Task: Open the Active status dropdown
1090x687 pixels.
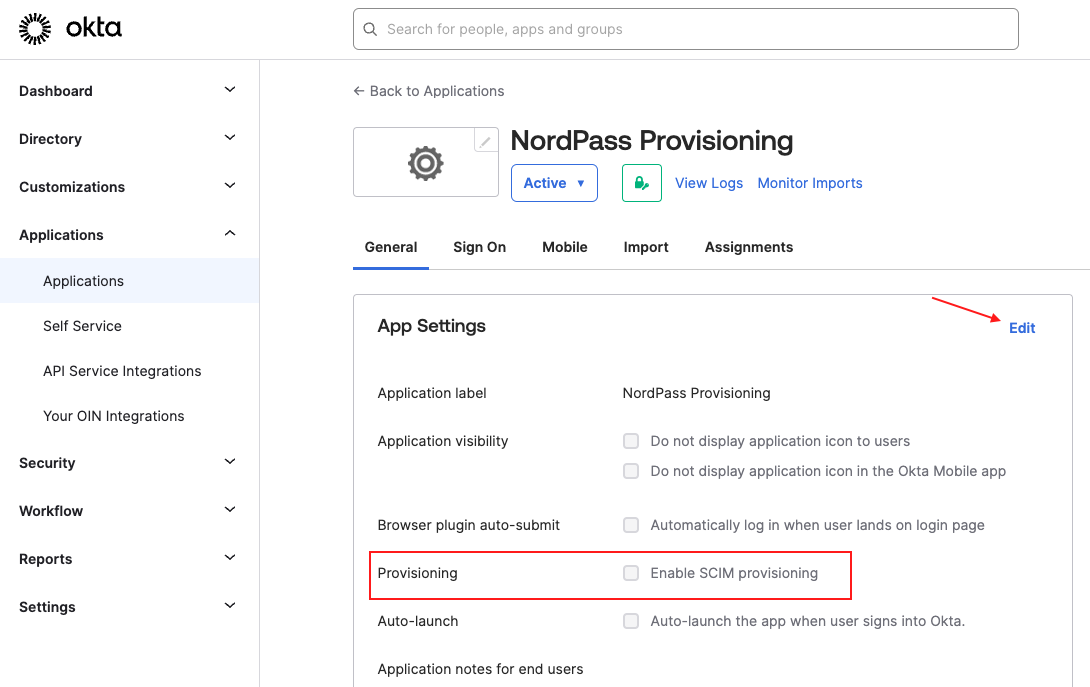Action: pyautogui.click(x=554, y=183)
